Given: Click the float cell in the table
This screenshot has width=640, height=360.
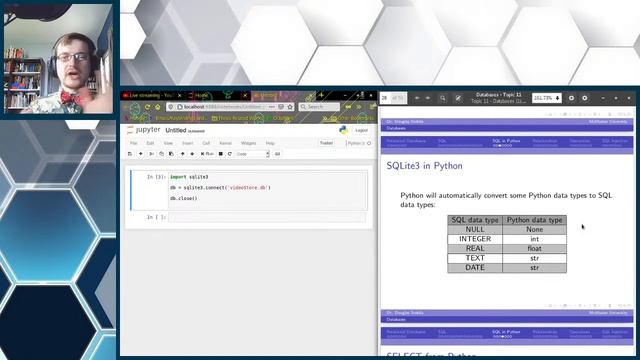Looking at the screenshot, I should (534, 248).
